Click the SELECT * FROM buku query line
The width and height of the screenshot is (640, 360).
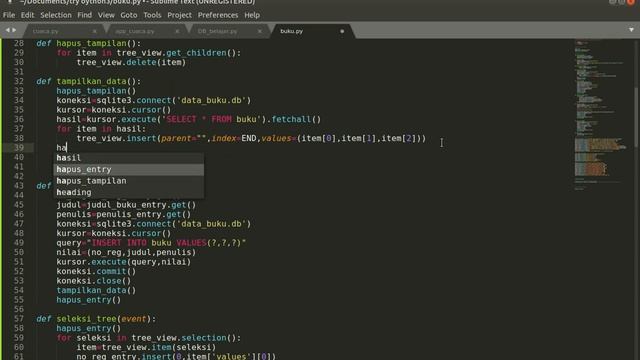[189, 119]
